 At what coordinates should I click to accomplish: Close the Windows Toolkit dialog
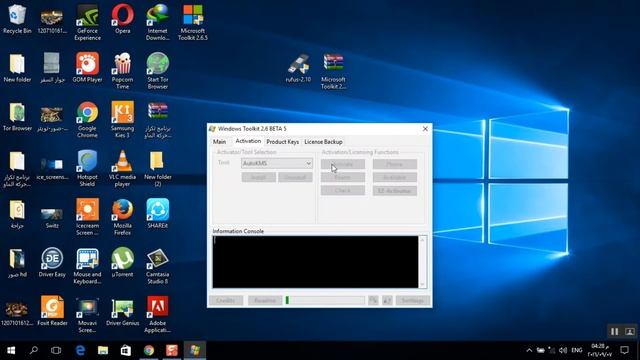(x=425, y=129)
